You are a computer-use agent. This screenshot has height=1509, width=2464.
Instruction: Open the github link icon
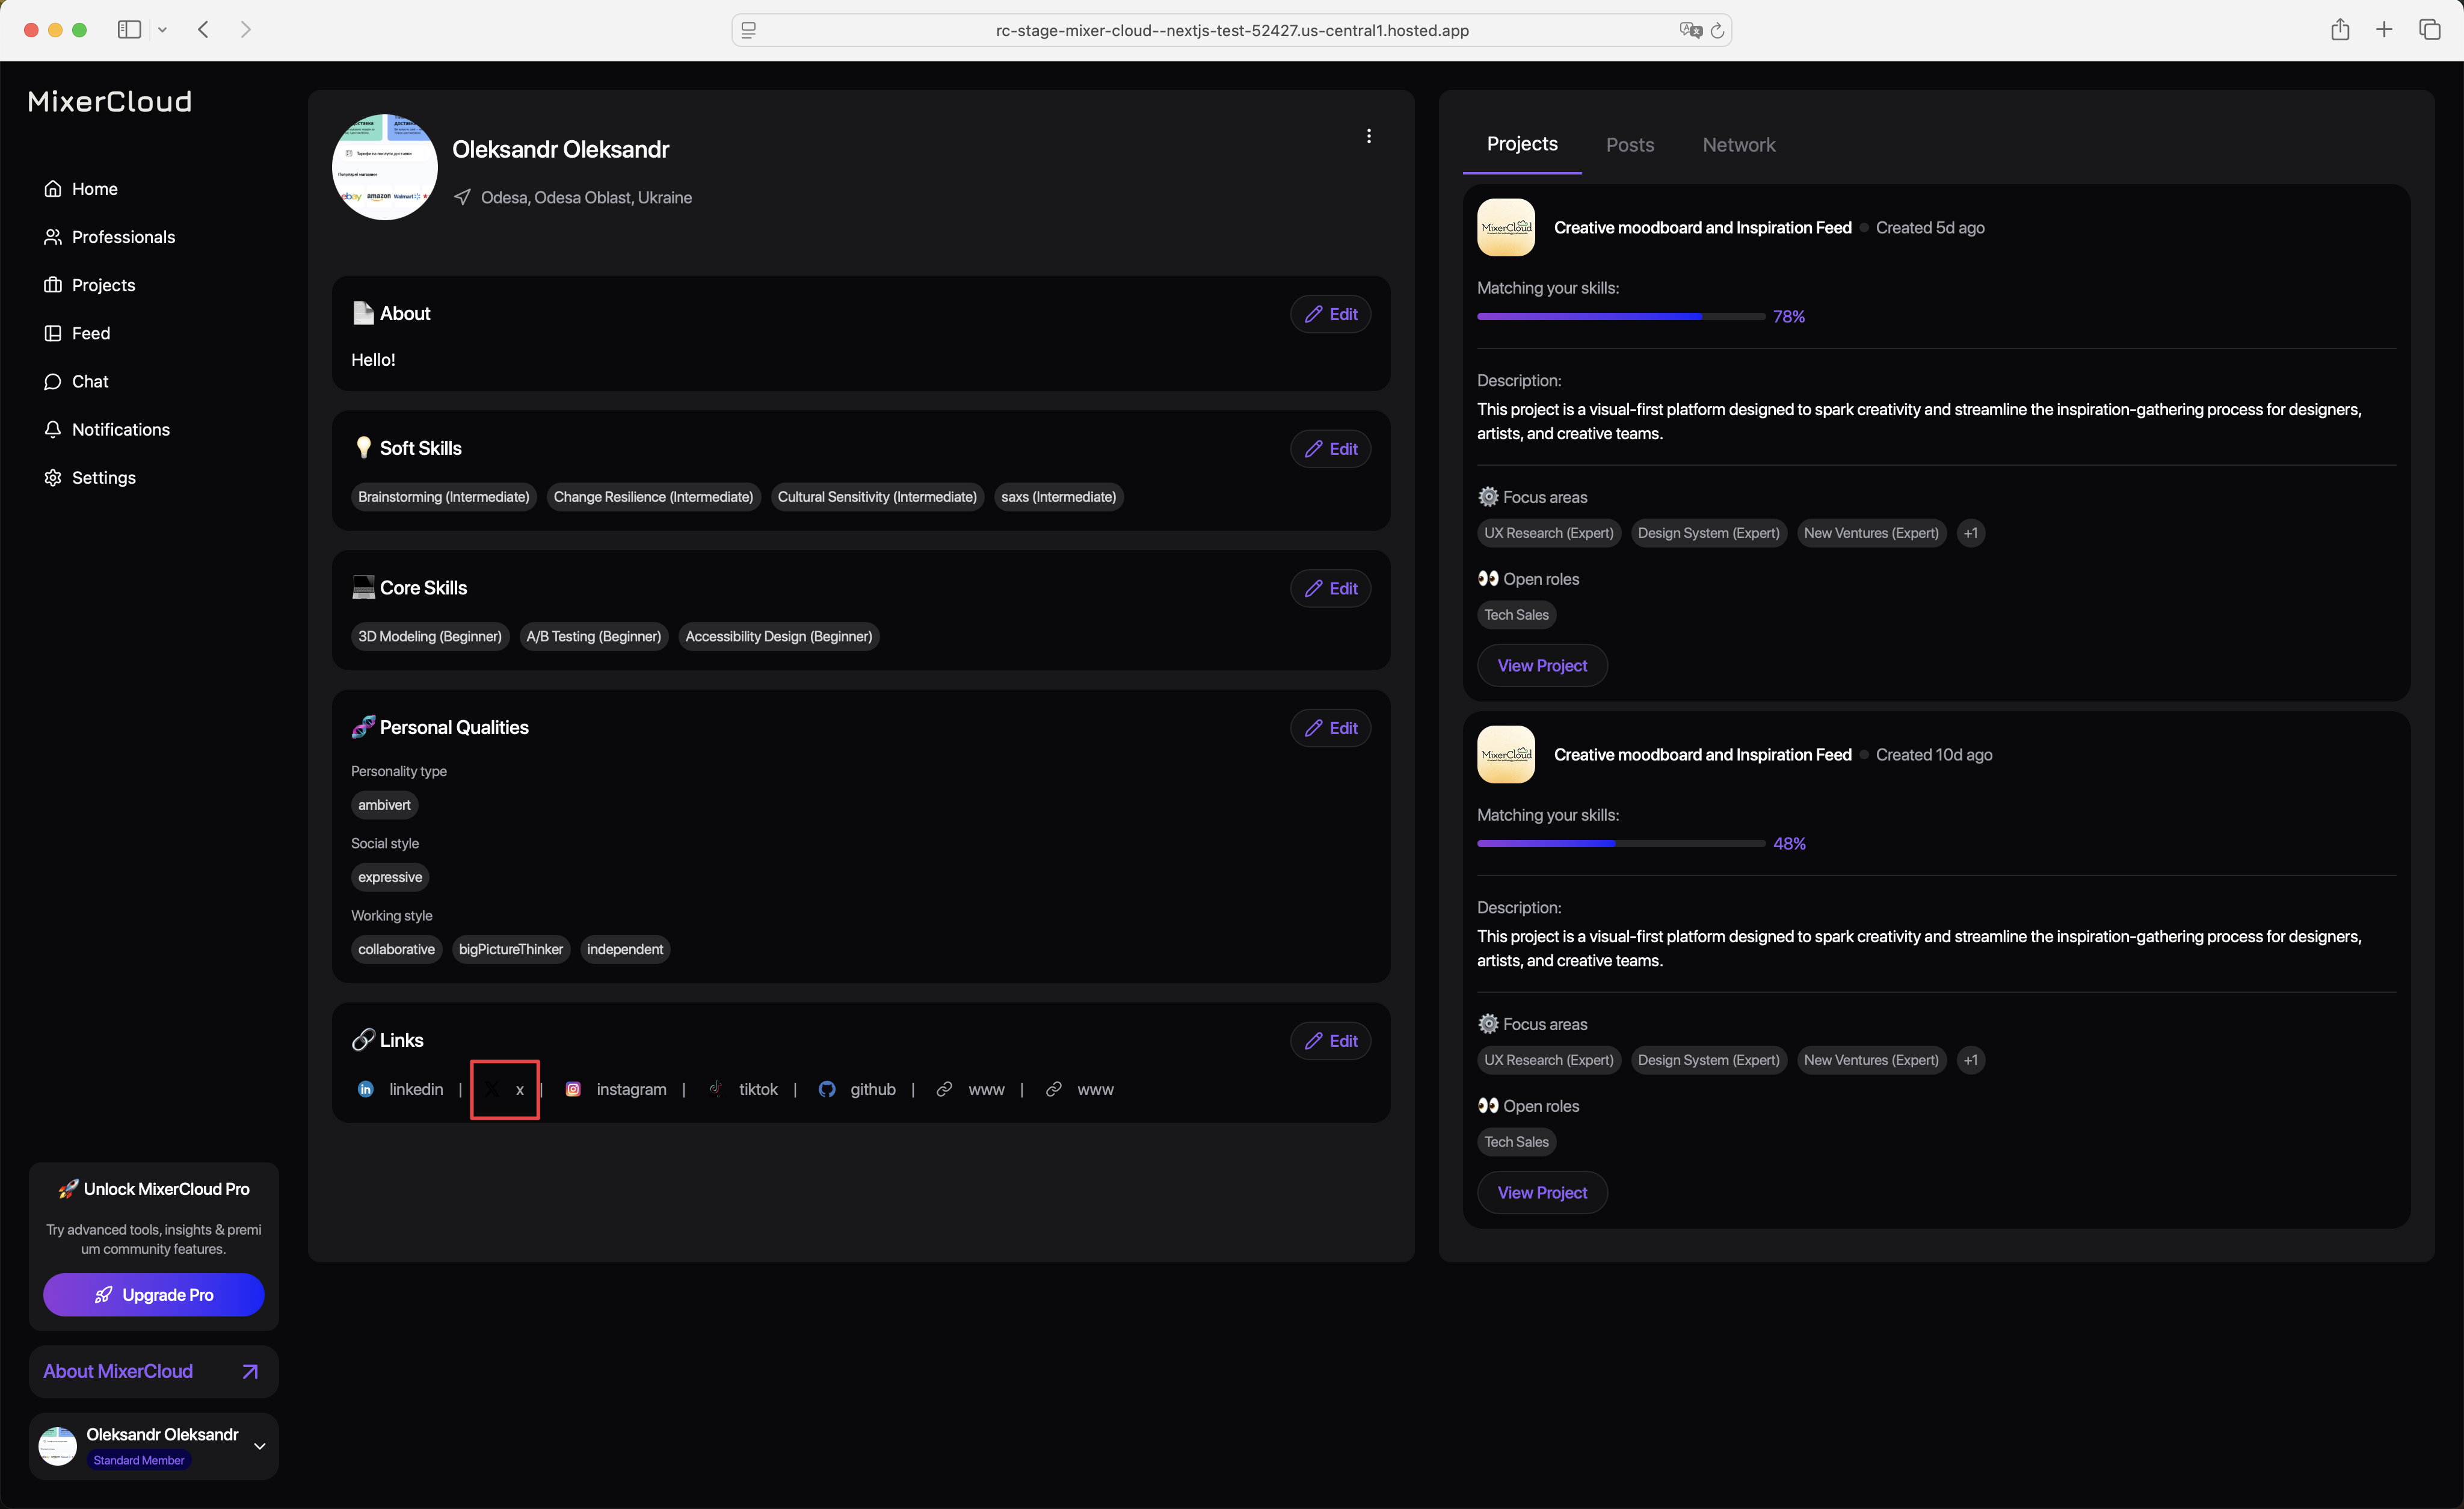pyautogui.click(x=827, y=1089)
